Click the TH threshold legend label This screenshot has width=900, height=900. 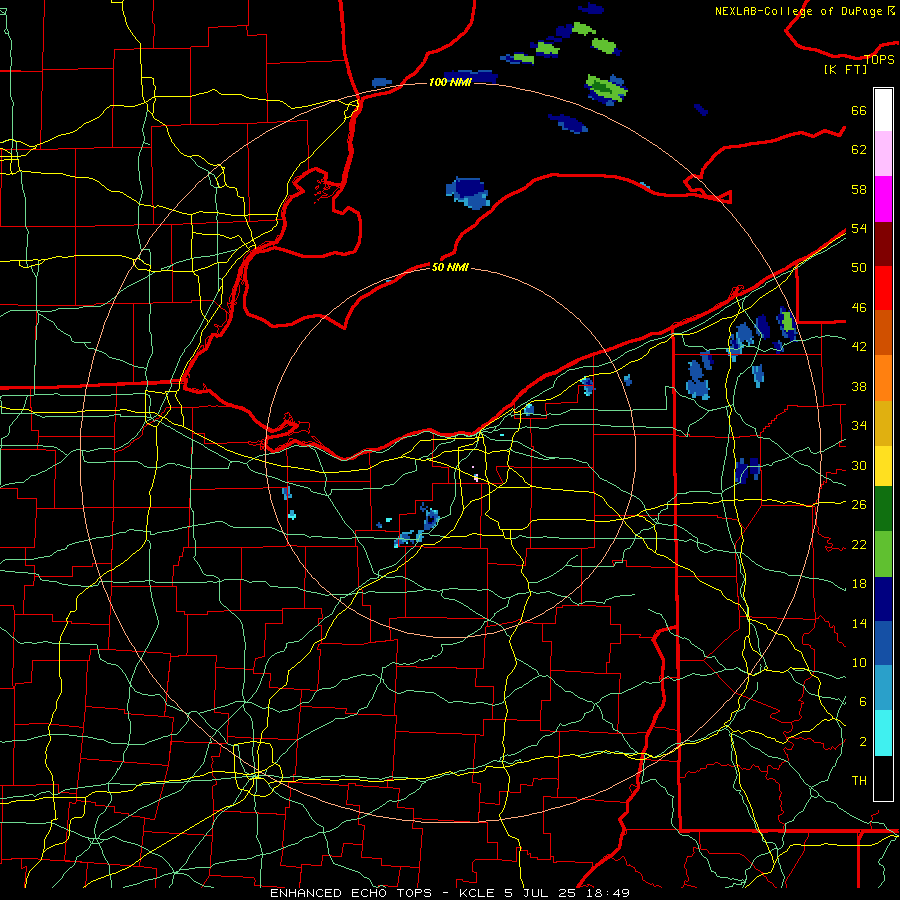click(859, 780)
